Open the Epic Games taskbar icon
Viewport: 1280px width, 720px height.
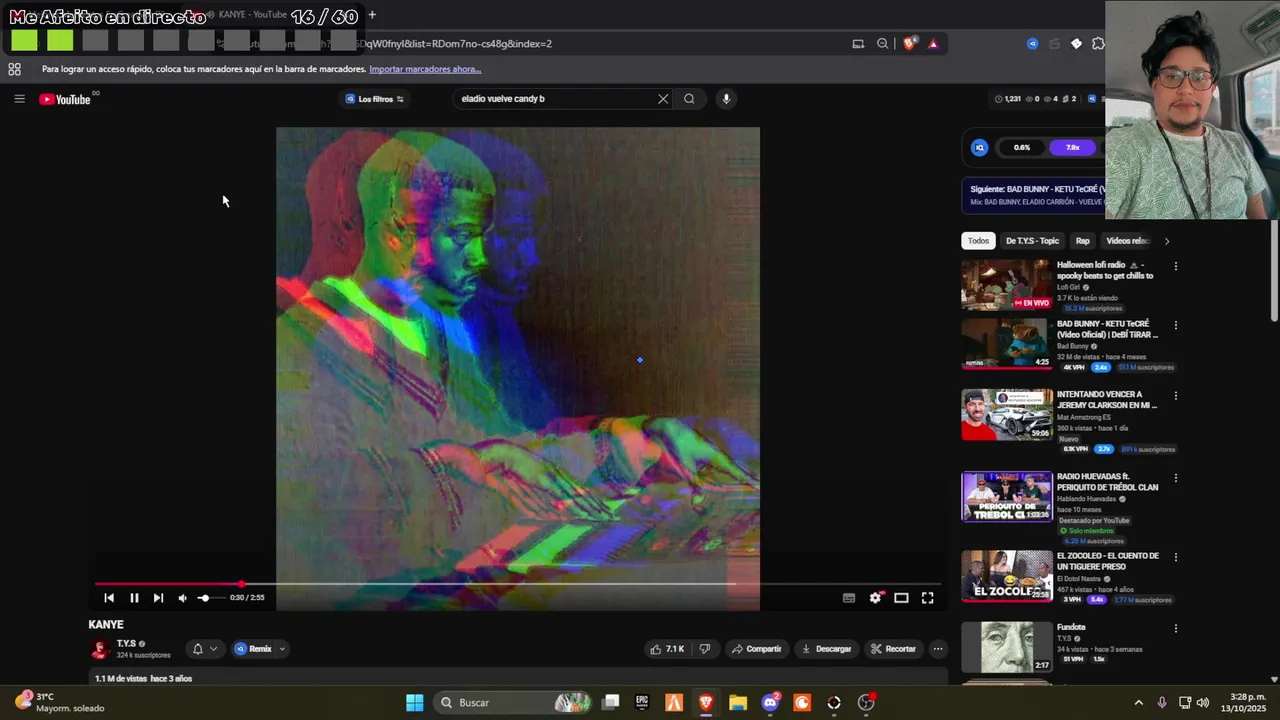coord(642,703)
